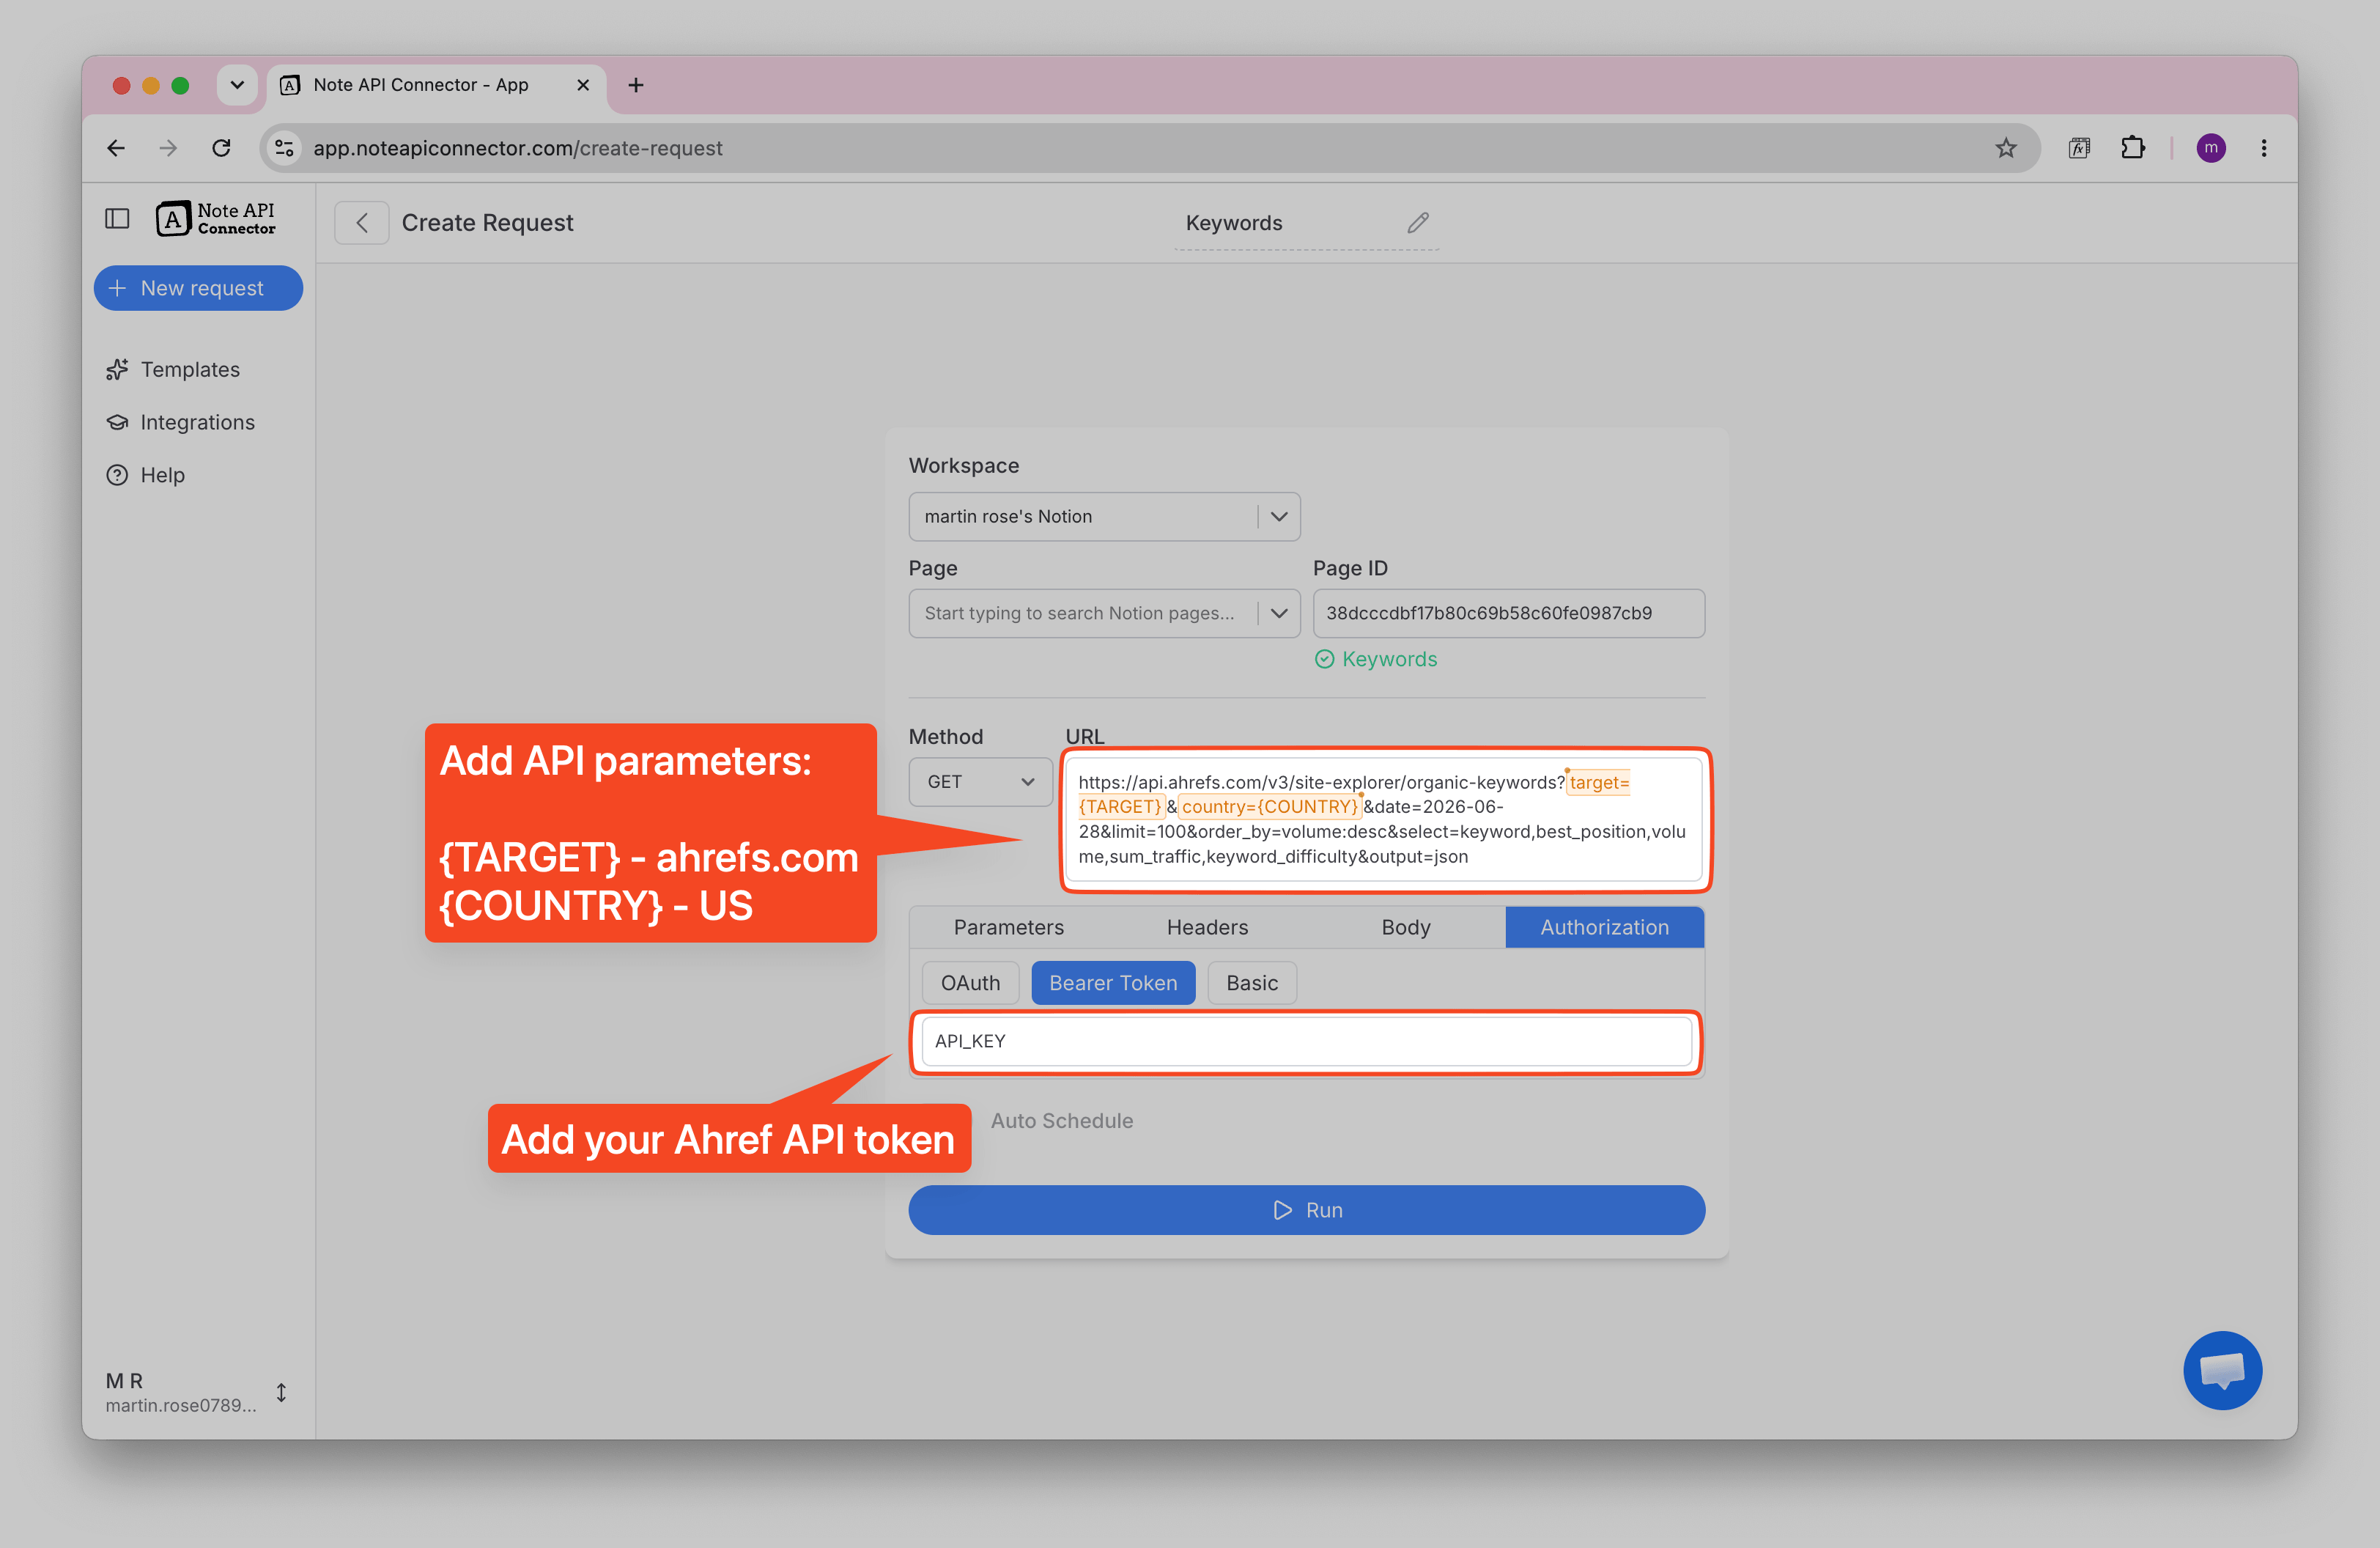Open a new browser tab
The height and width of the screenshot is (1548, 2380).
click(636, 85)
